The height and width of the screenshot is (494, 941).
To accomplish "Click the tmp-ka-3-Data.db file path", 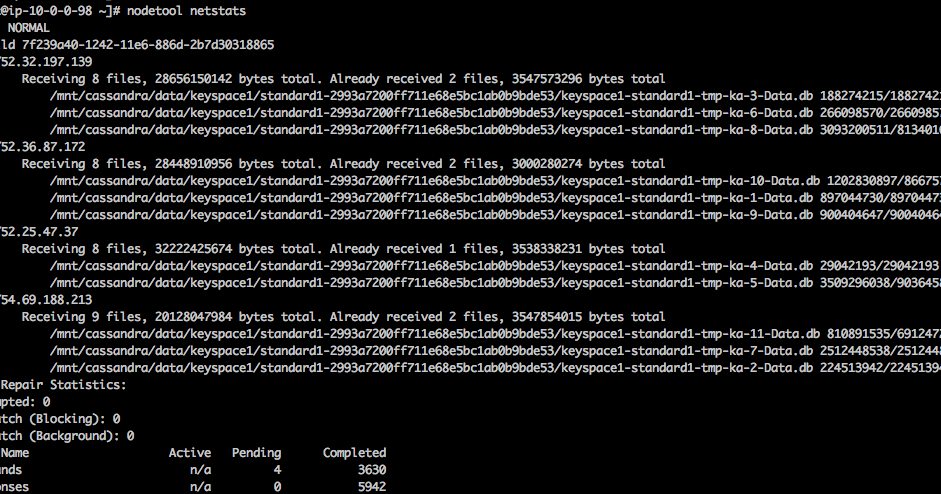I will point(431,96).
